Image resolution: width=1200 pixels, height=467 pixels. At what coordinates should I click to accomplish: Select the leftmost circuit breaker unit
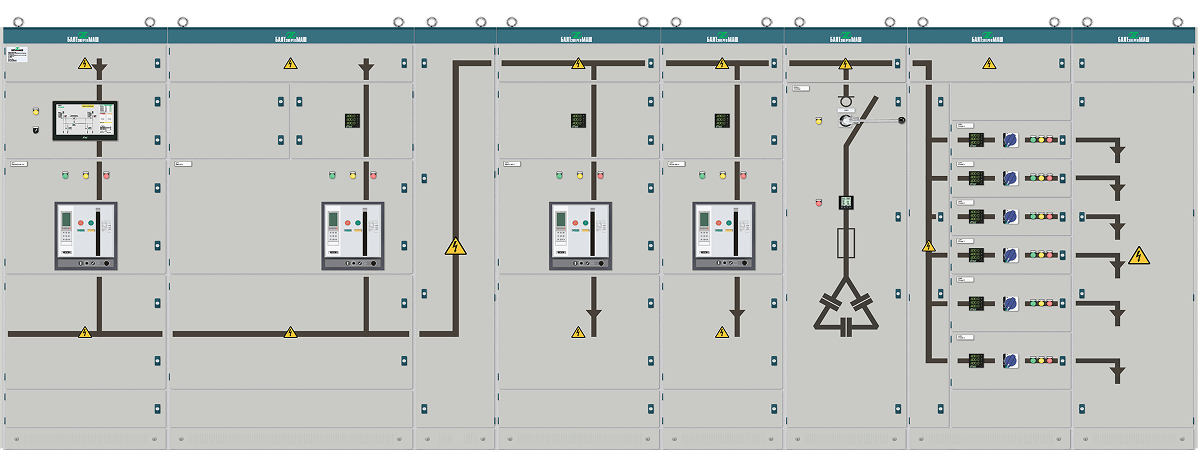pyautogui.click(x=86, y=236)
